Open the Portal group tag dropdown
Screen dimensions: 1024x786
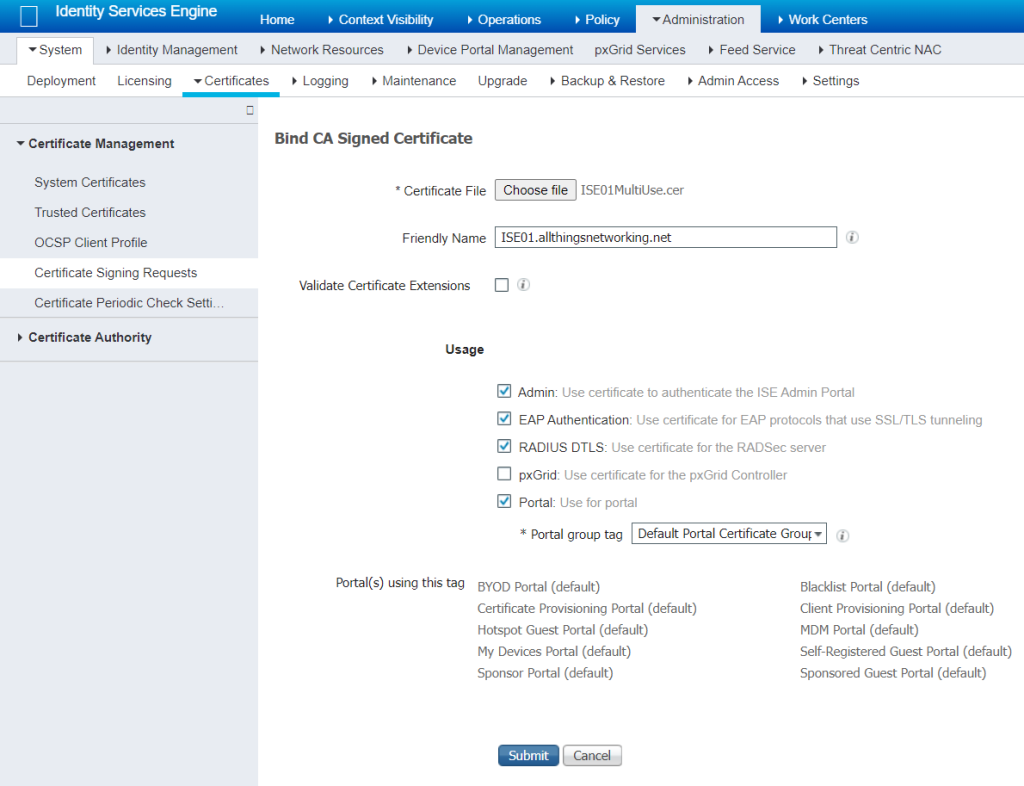[x=729, y=533]
